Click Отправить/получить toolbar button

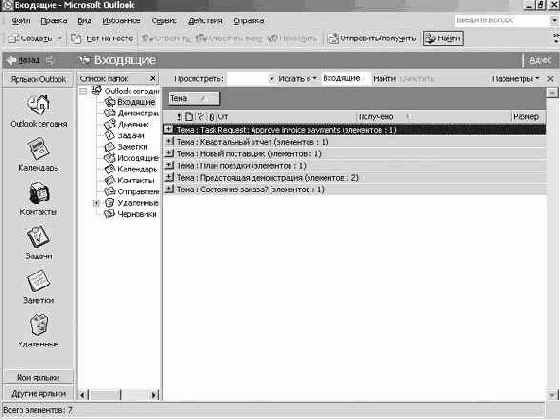372,38
